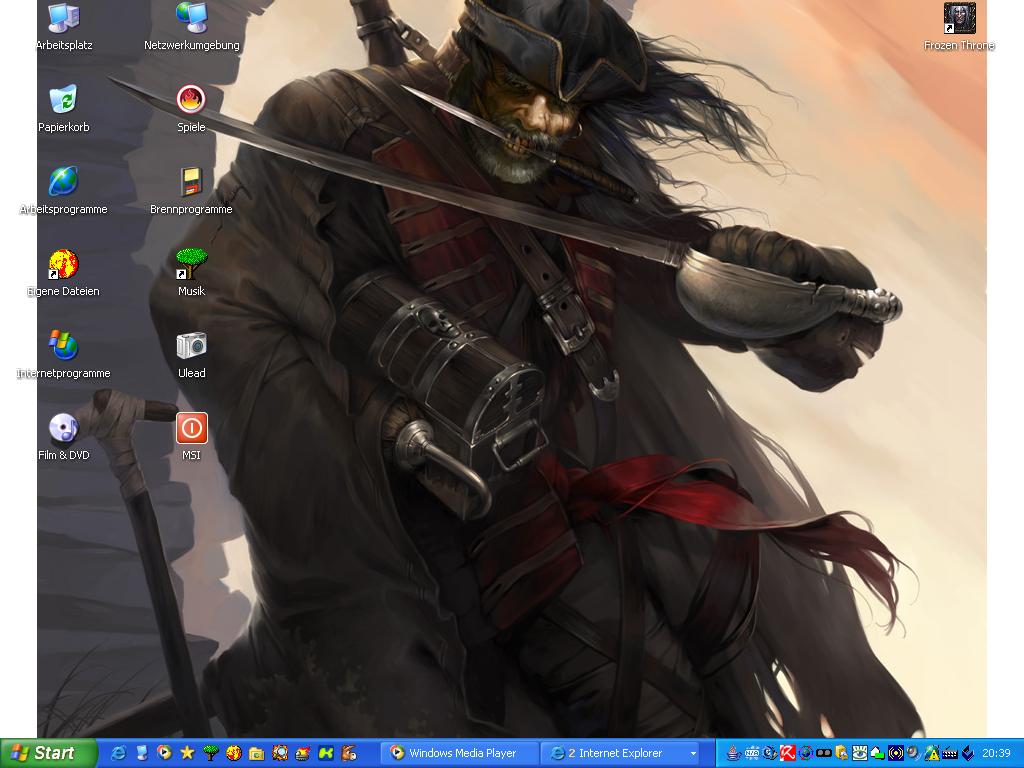Click the Java coffee cup tray icon
This screenshot has height=768, width=1024.
733,753
